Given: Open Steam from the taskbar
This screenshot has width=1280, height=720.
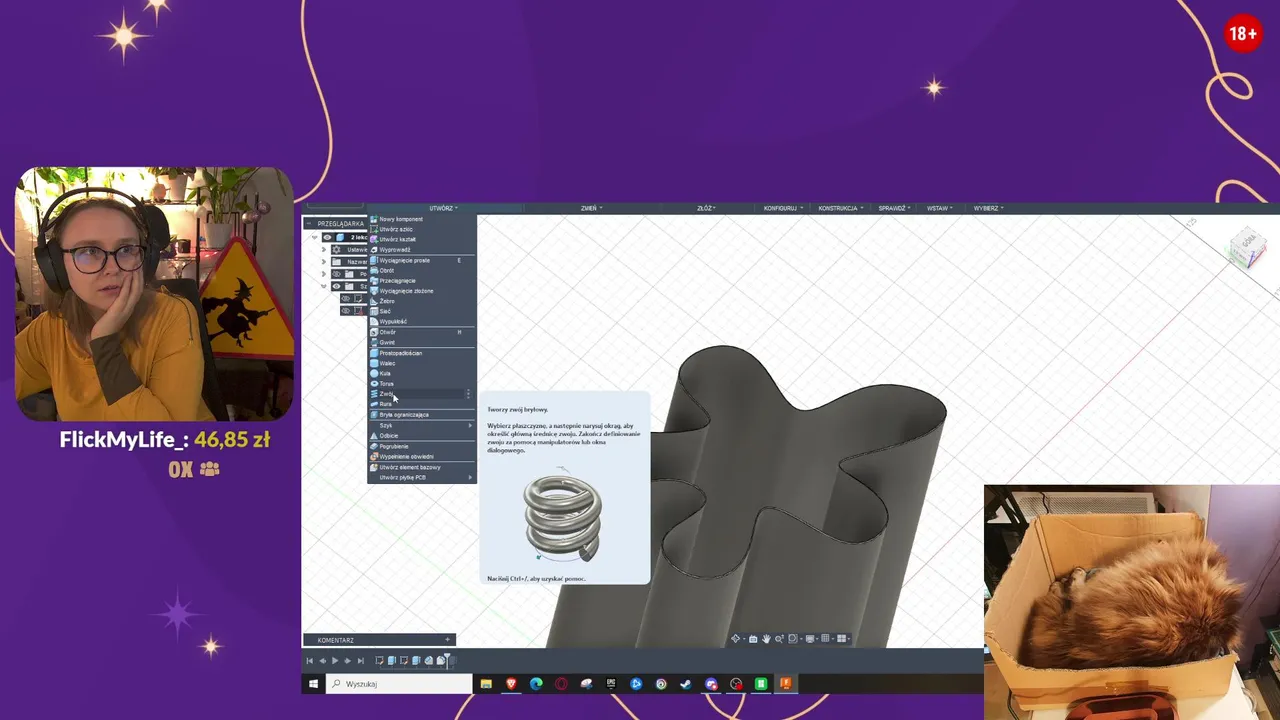Looking at the screenshot, I should pyautogui.click(x=685, y=684).
